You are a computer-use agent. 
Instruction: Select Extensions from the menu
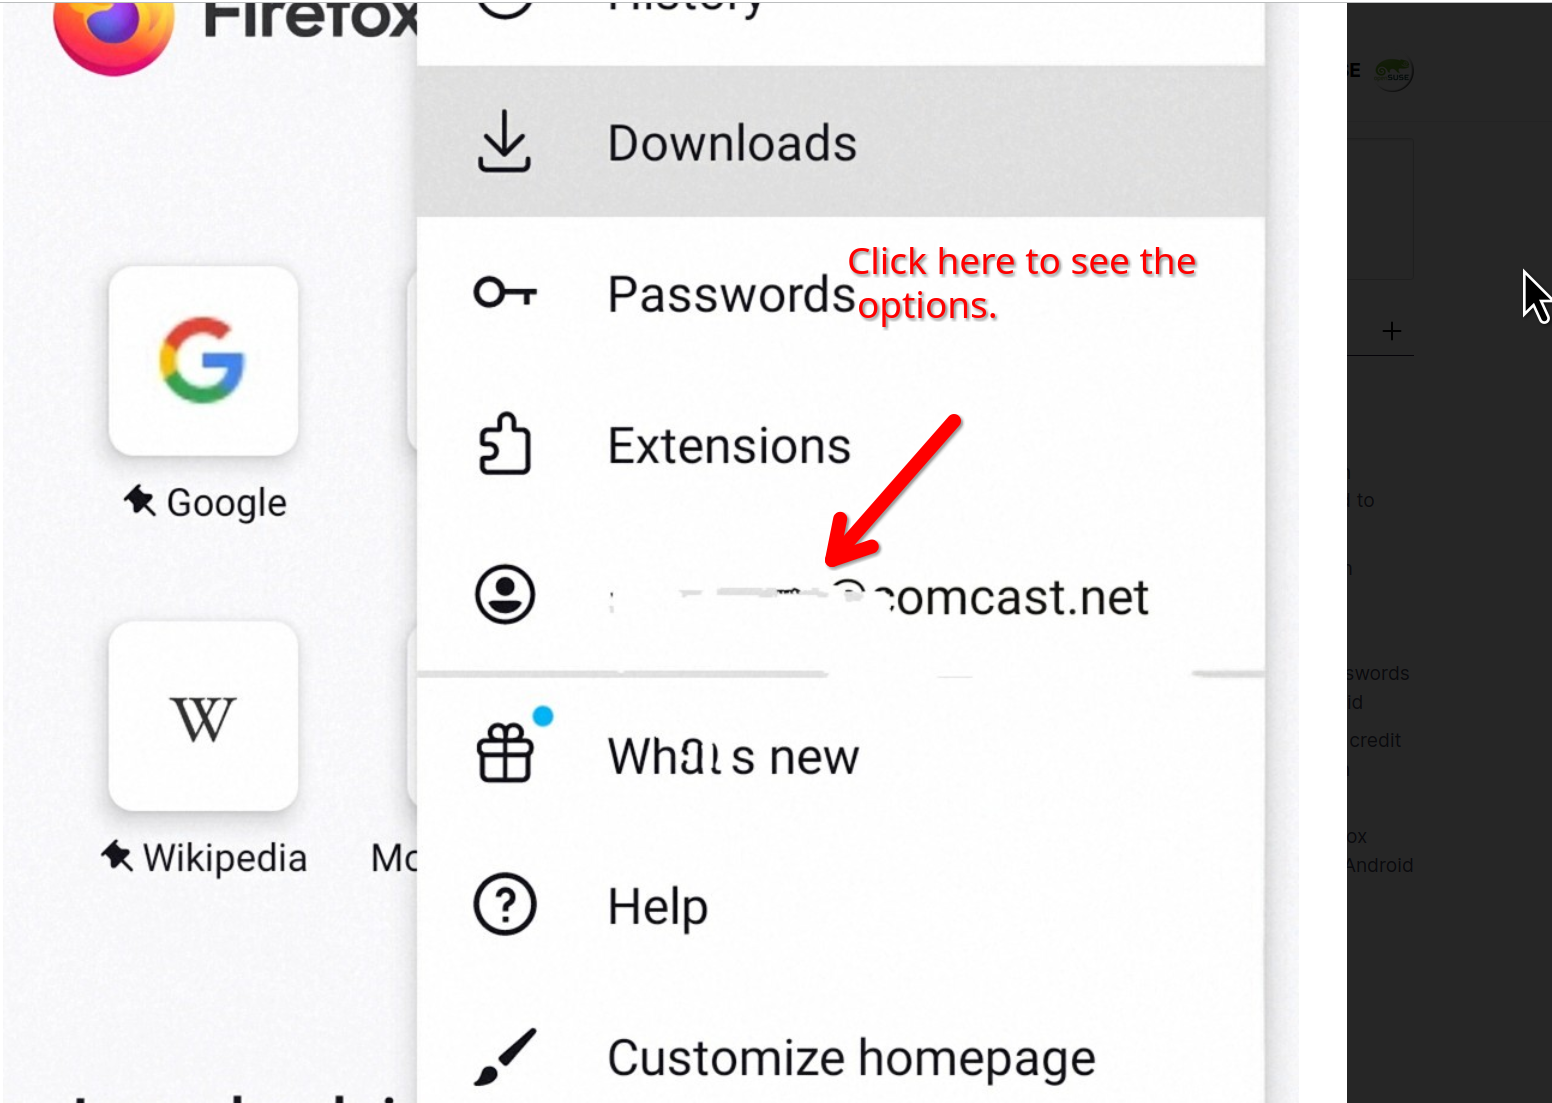click(x=841, y=445)
